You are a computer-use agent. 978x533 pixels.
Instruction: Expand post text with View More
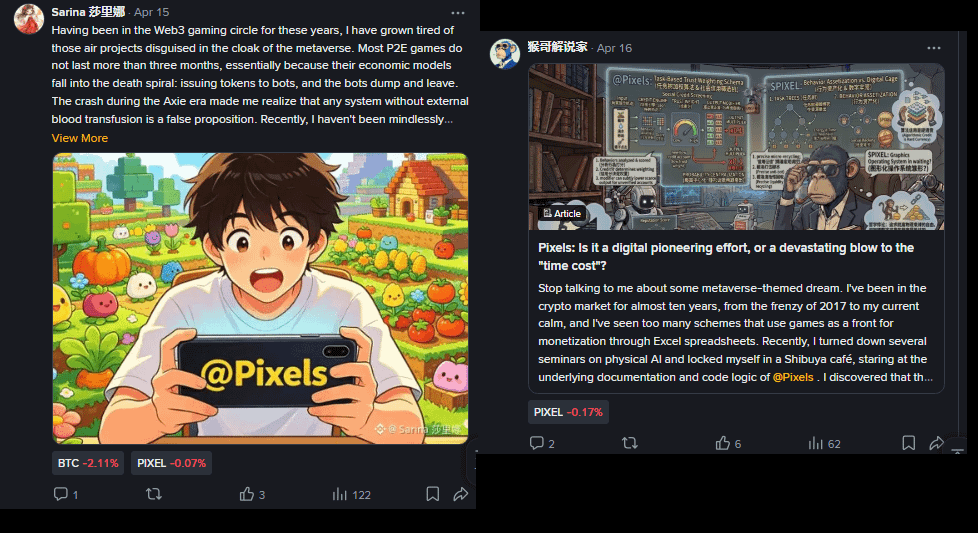(x=80, y=138)
